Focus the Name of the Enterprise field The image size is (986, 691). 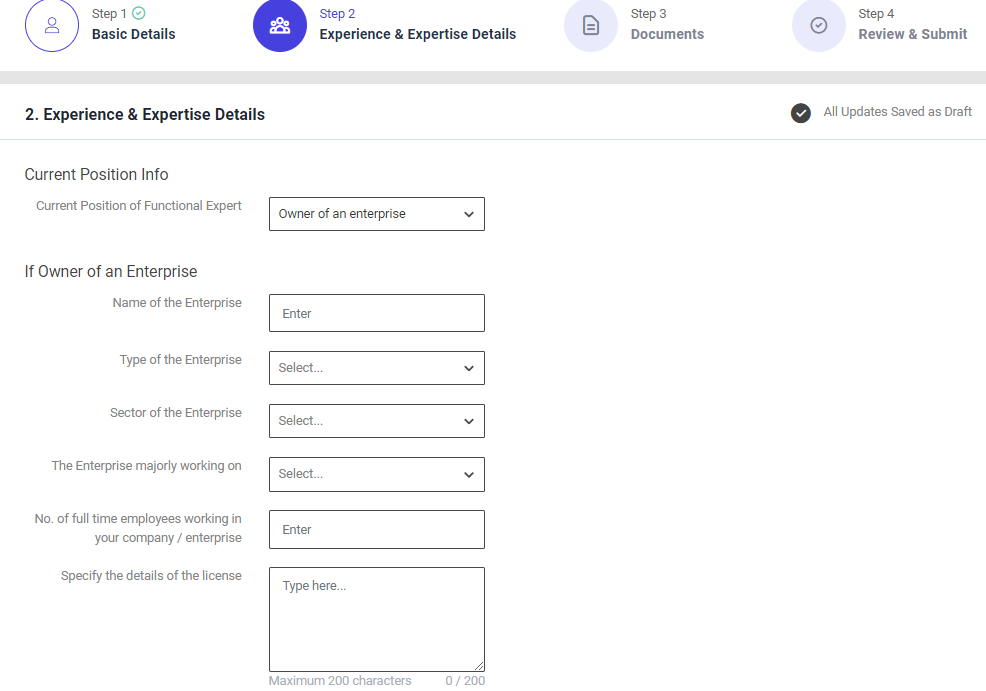[376, 313]
